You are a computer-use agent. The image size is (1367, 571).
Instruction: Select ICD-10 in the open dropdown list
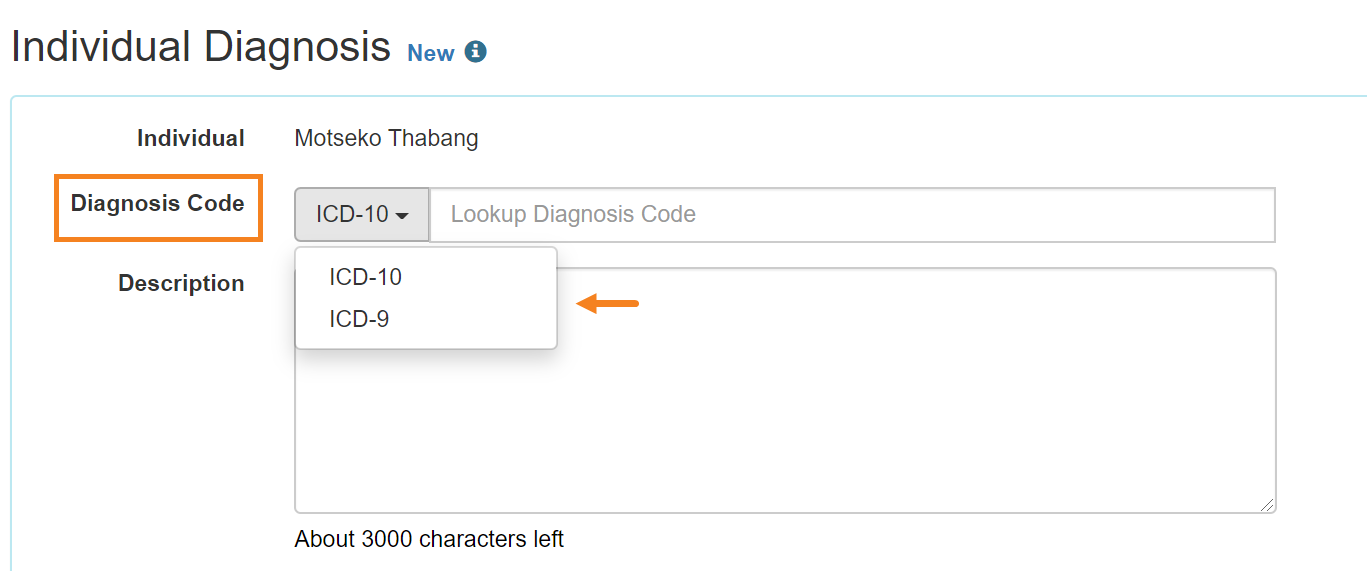[x=365, y=277]
